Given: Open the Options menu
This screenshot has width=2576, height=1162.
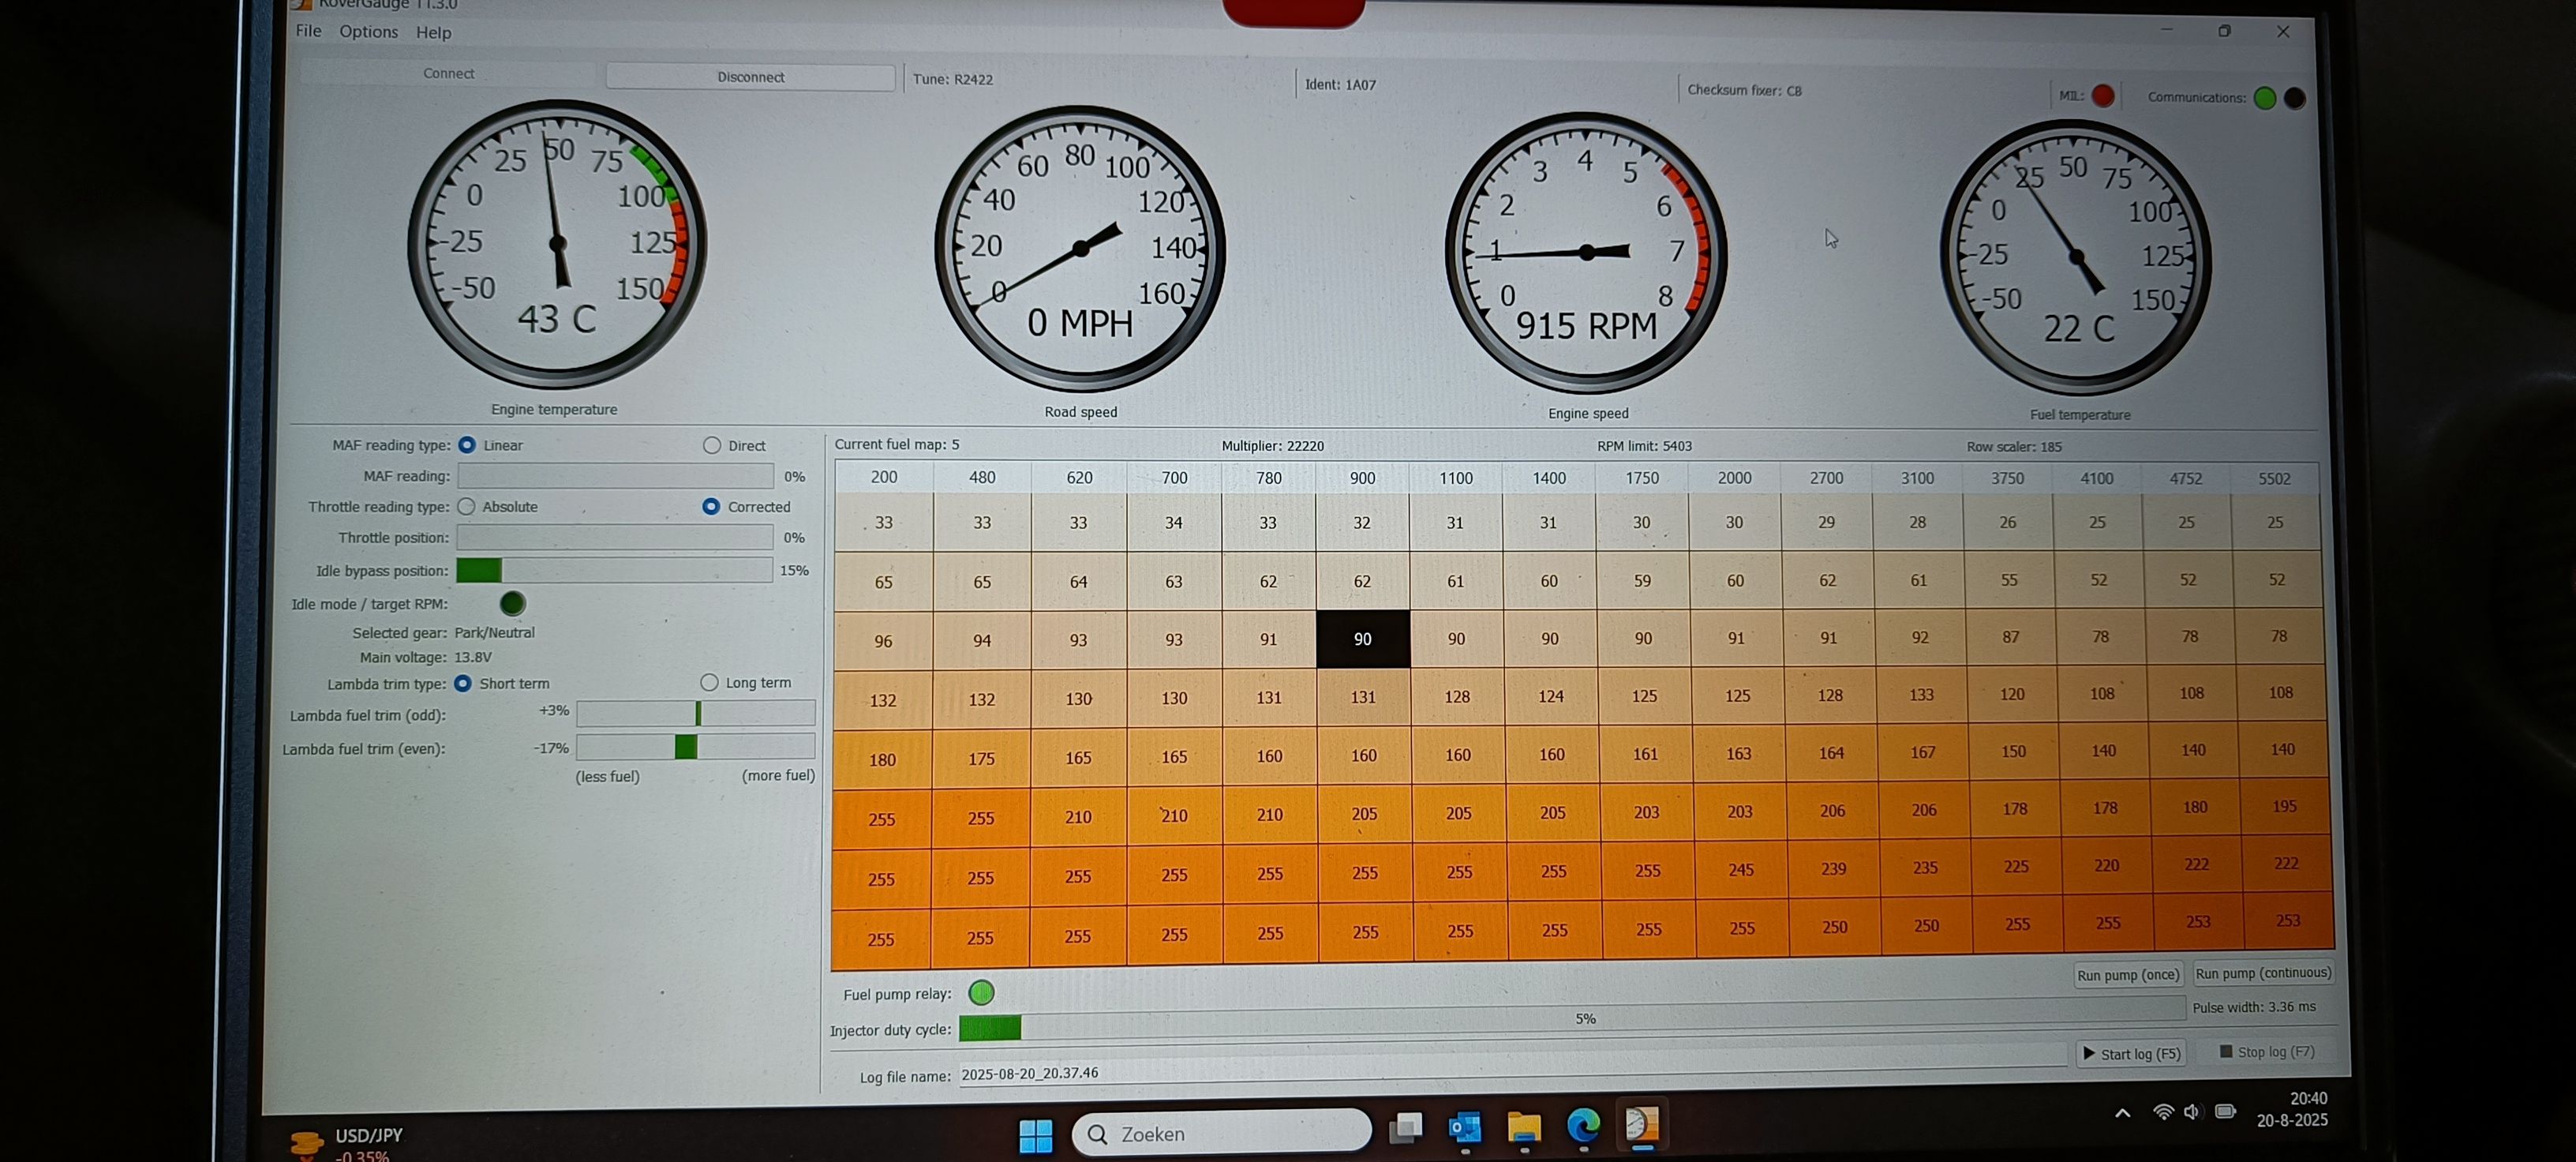Looking at the screenshot, I should pyautogui.click(x=368, y=32).
